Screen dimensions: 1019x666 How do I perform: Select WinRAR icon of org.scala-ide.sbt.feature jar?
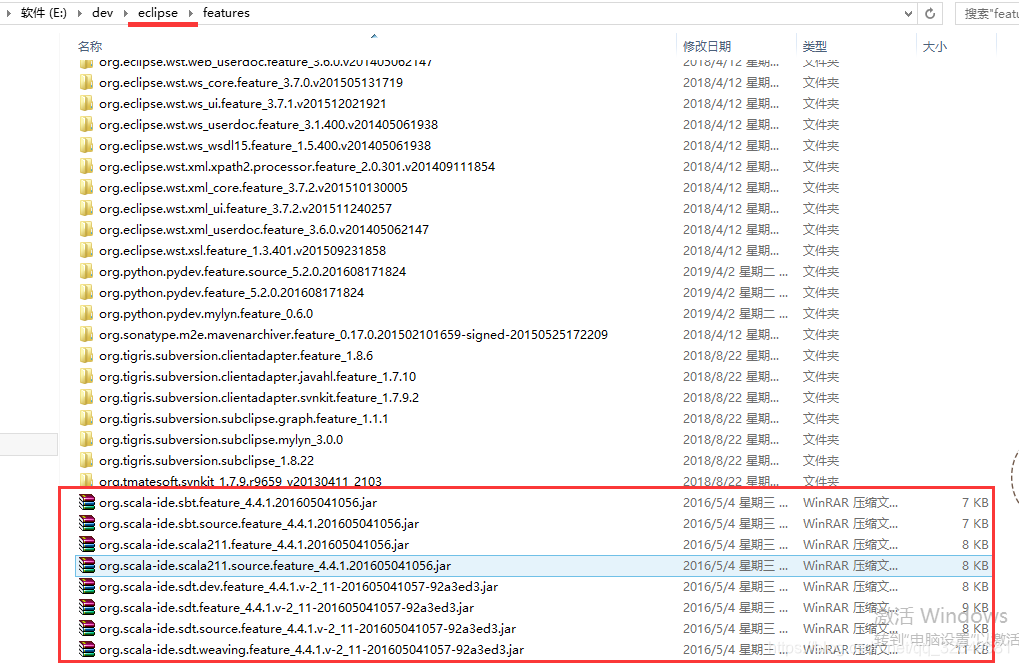coord(86,502)
